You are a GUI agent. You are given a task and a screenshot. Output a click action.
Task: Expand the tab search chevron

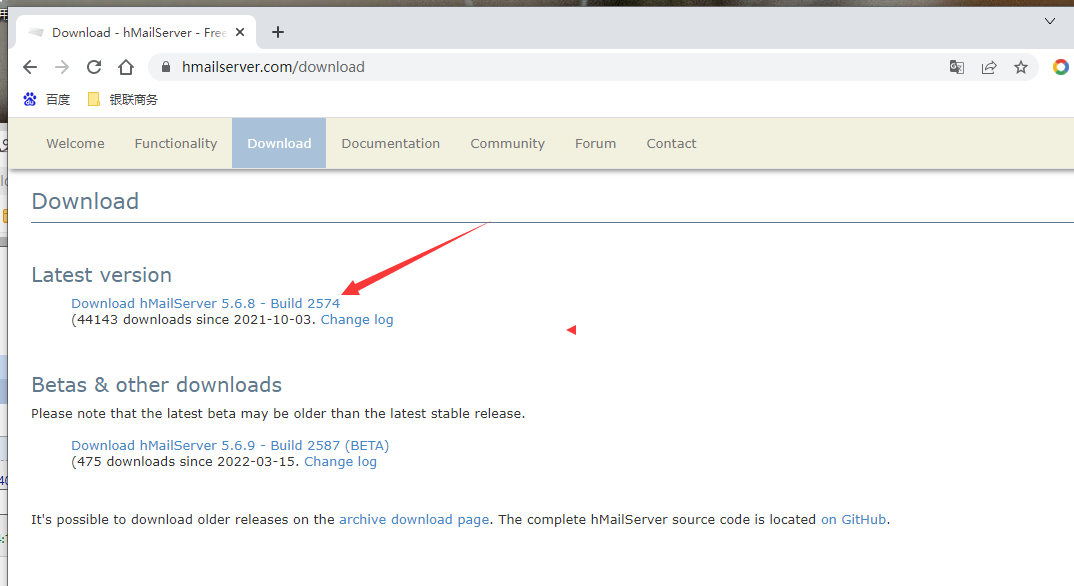coord(1050,21)
